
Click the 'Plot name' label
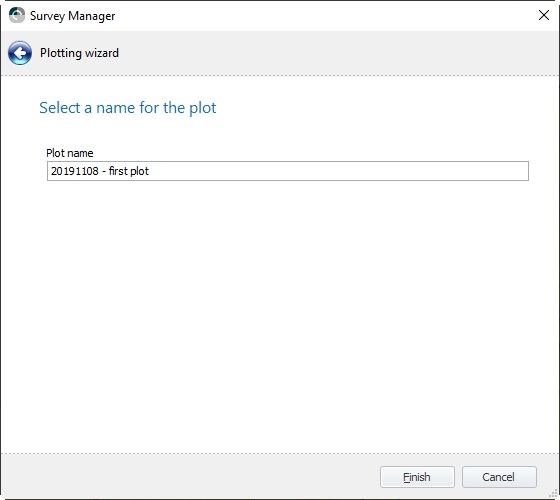[x=70, y=153]
